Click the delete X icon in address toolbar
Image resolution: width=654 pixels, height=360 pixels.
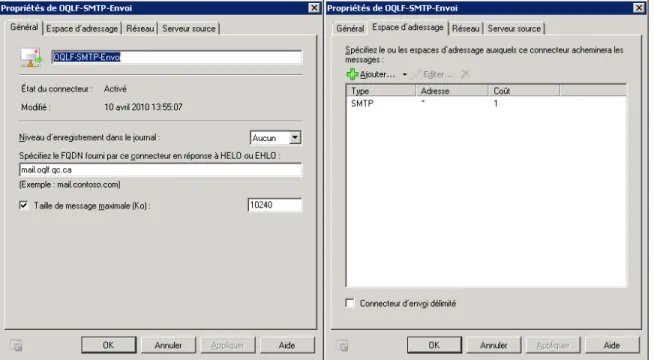pos(465,74)
